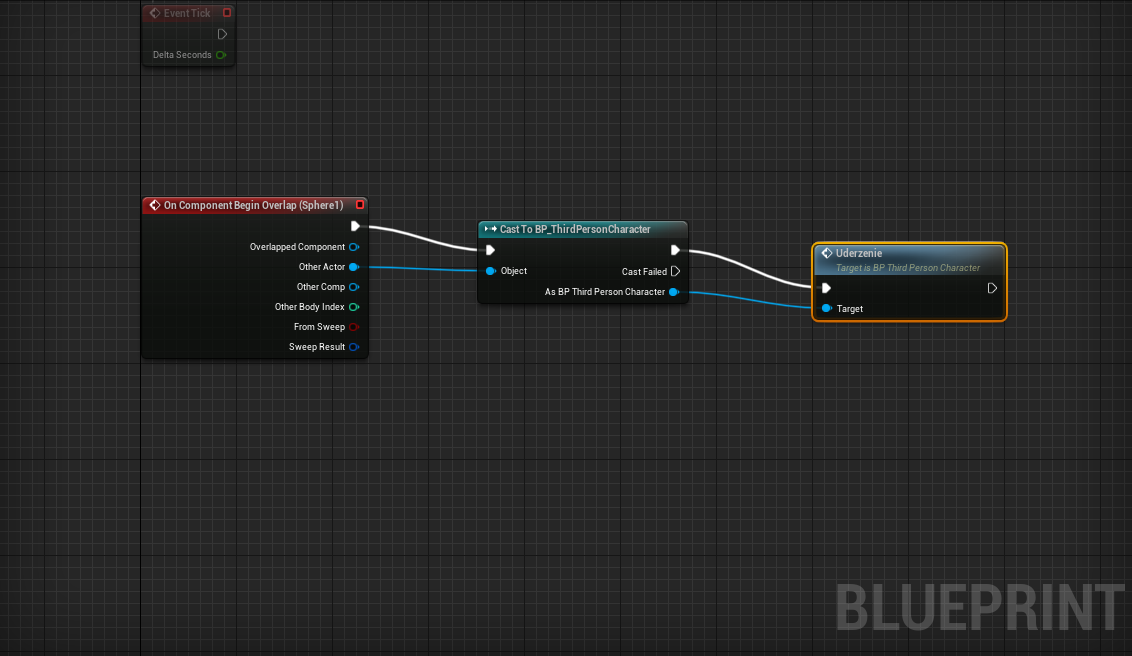1132x656 pixels.
Task: Click the delegate pin on the Begin Overlap node
Action: pos(360,205)
